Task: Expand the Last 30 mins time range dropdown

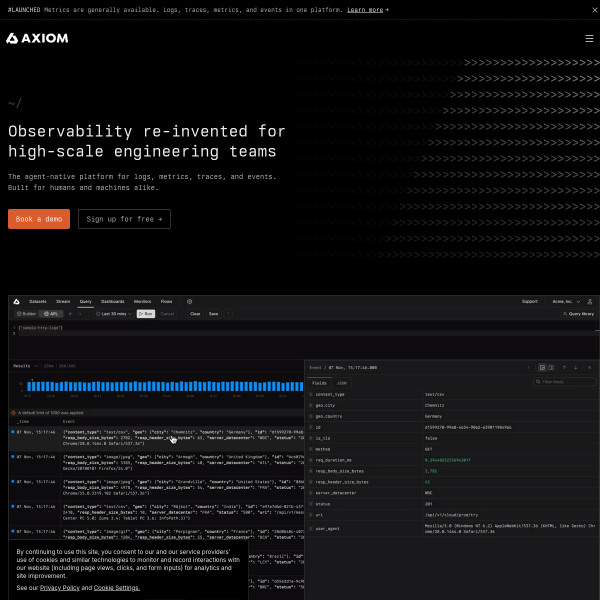Action: click(x=114, y=314)
